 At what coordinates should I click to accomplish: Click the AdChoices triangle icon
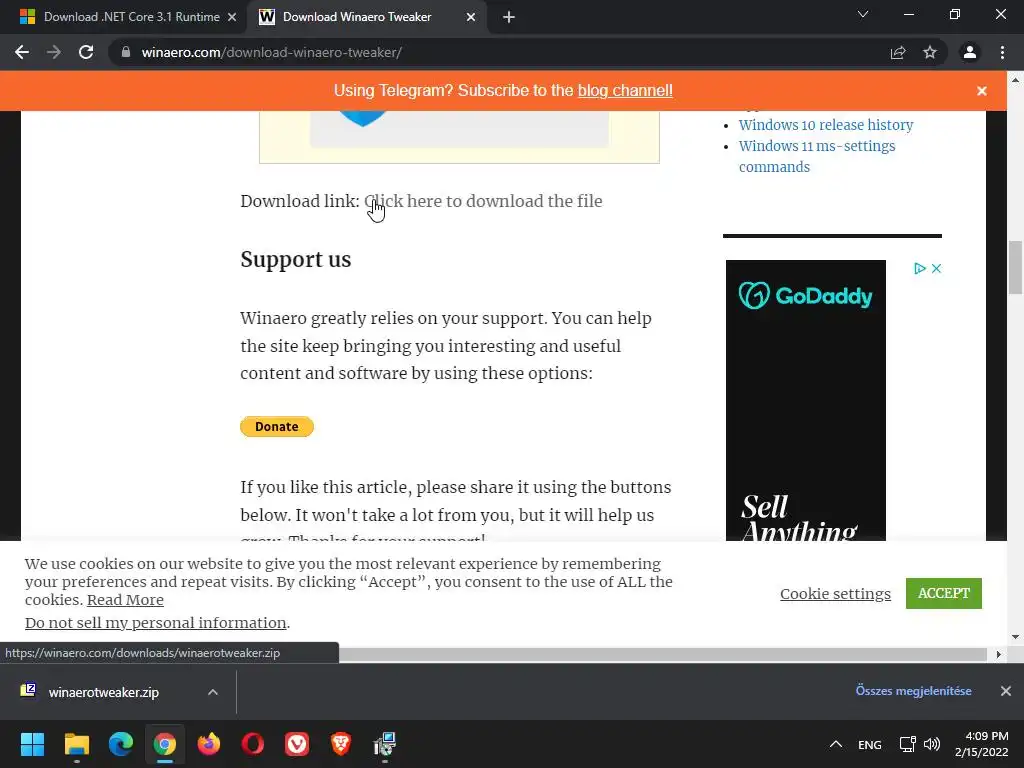[920, 268]
